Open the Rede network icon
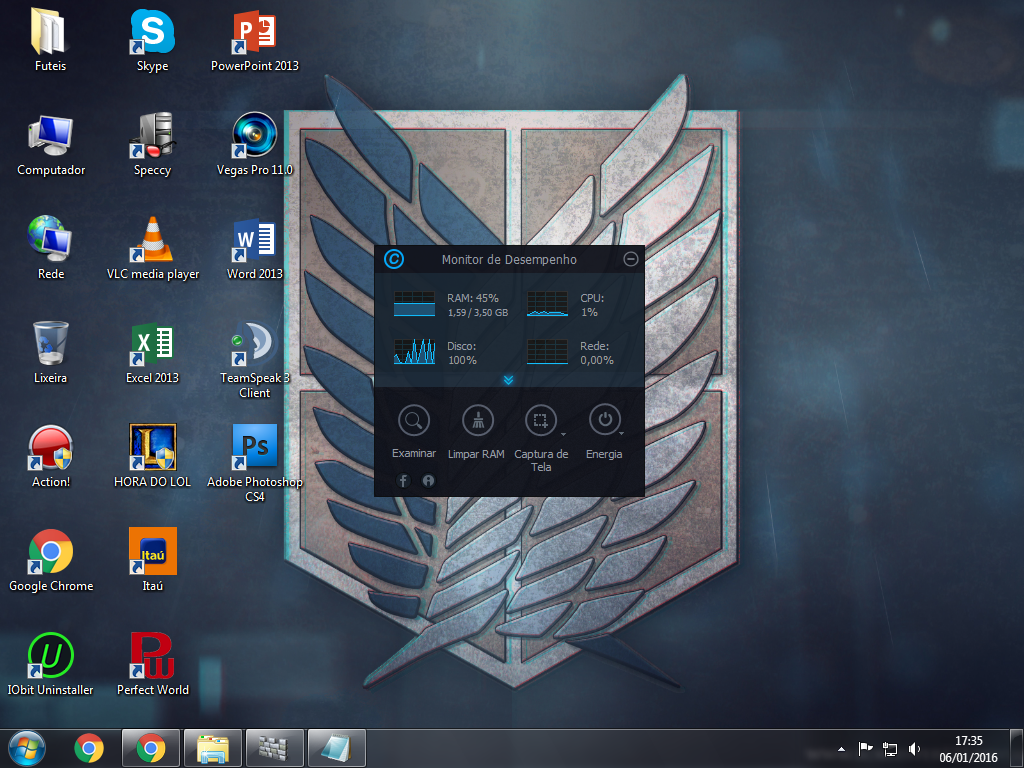1024x768 pixels. click(50, 248)
